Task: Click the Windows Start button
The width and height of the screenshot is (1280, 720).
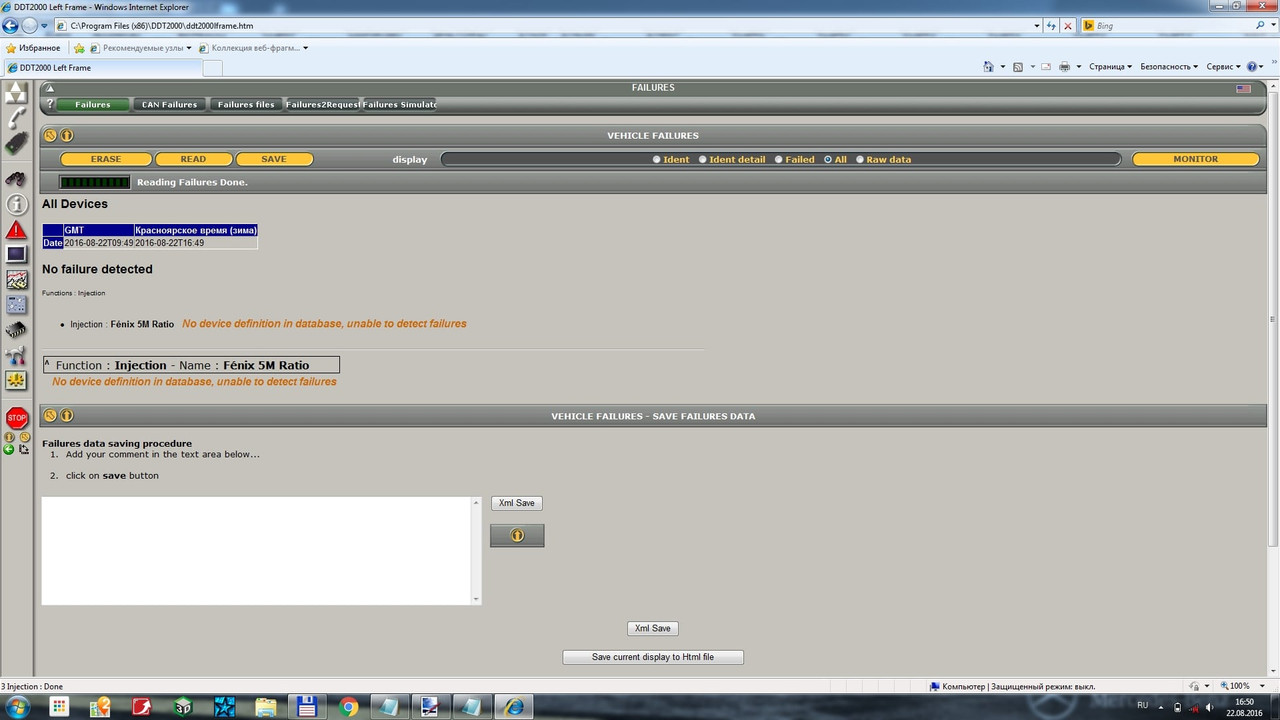Action: click(19, 707)
